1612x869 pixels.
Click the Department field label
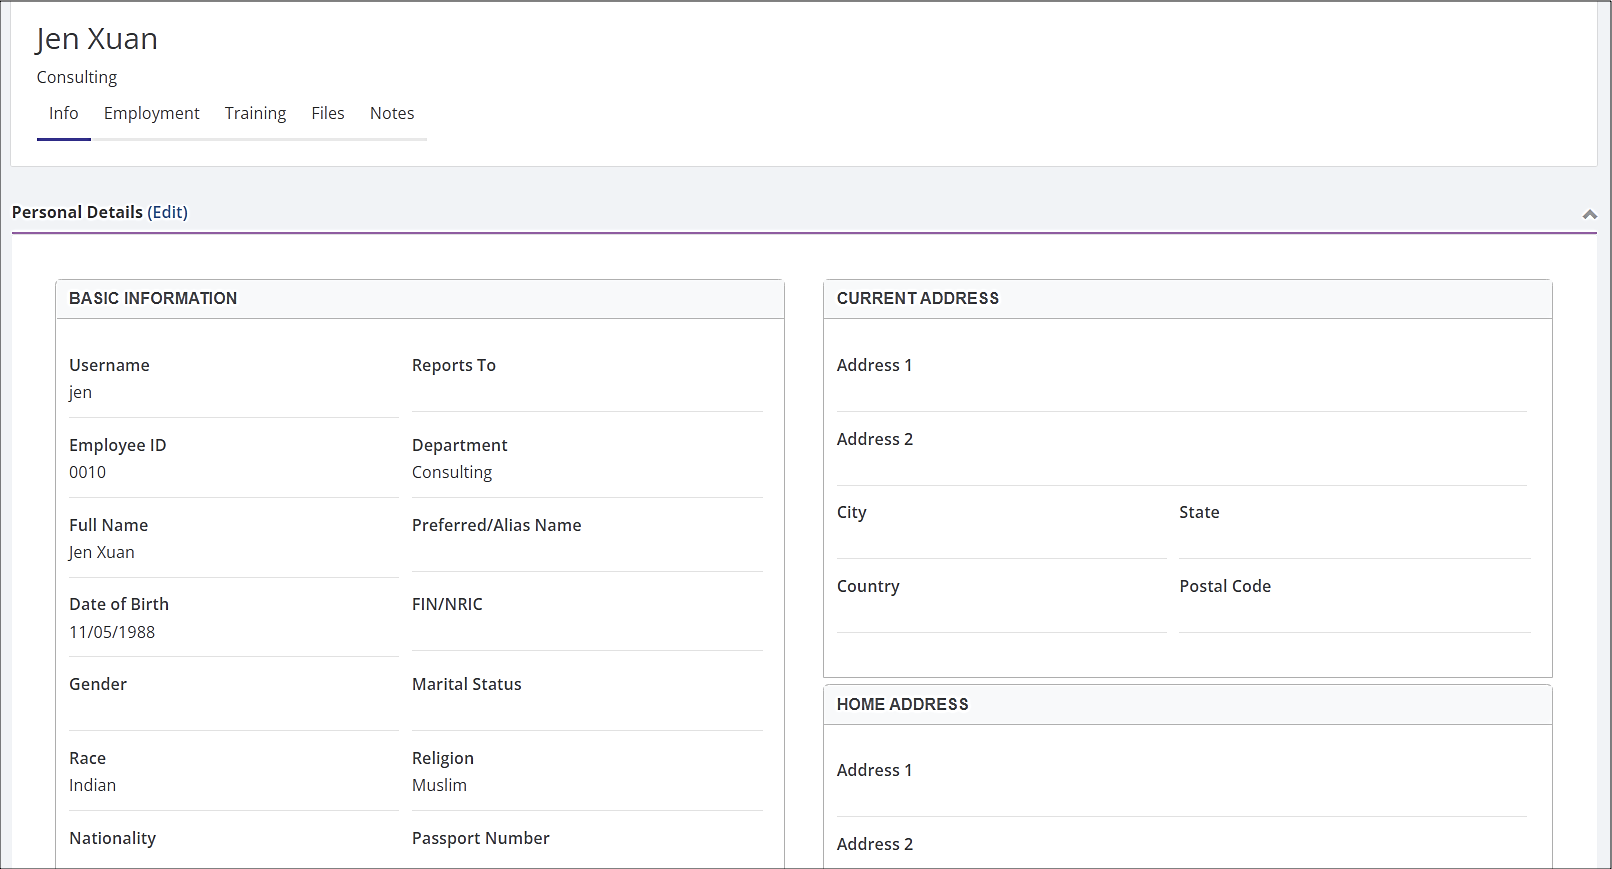click(x=460, y=445)
